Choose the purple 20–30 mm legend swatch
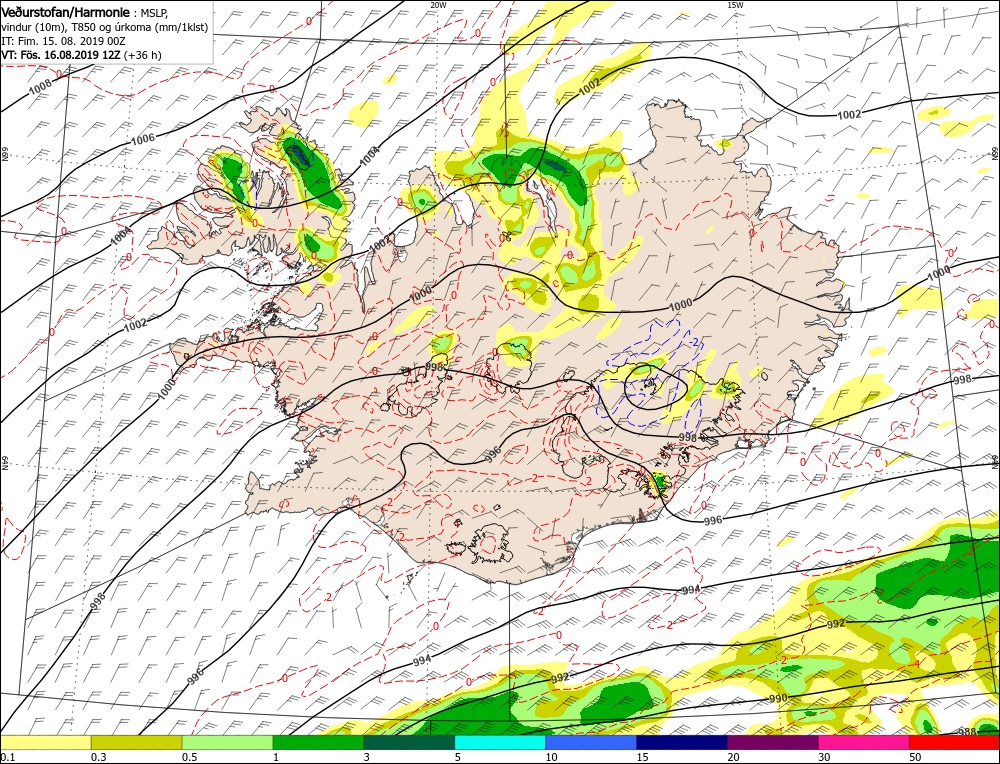This screenshot has width=1000, height=764. pos(772,742)
